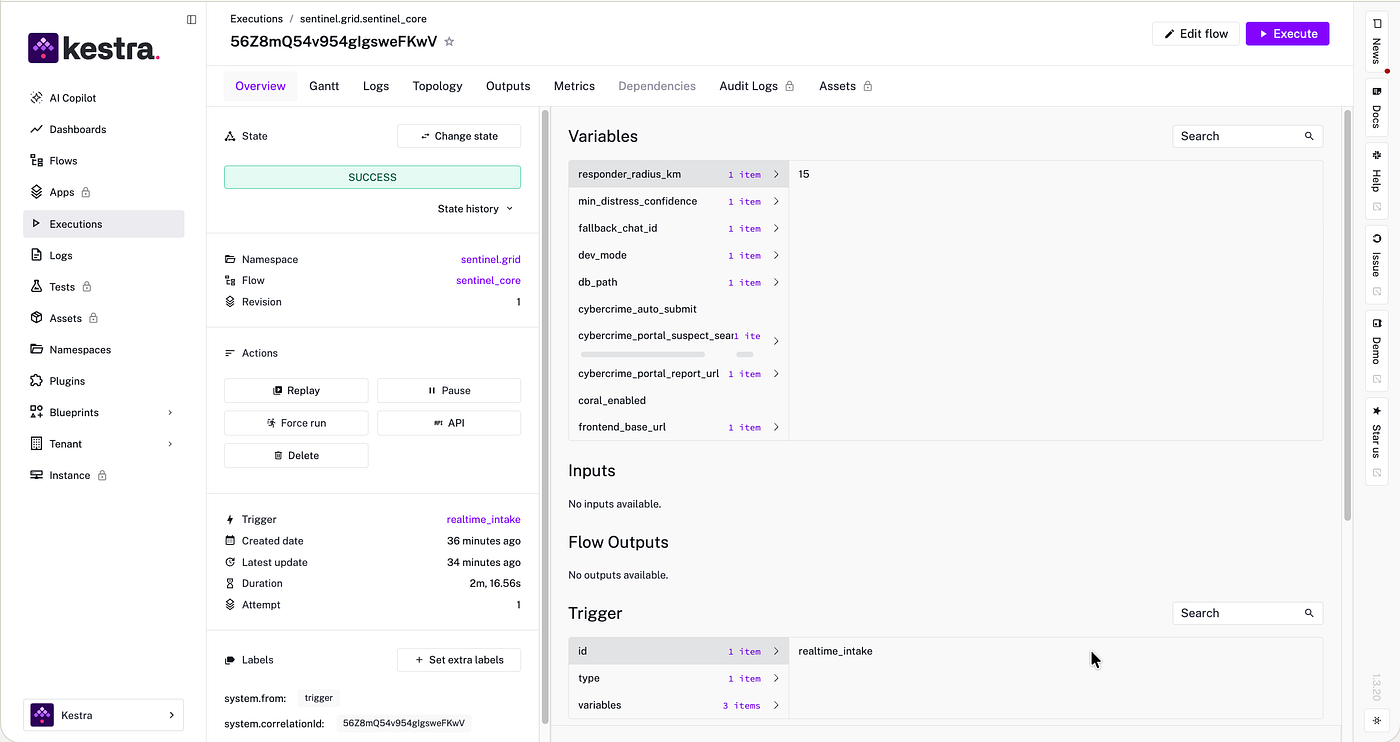Image resolution: width=1400 pixels, height=742 pixels.
Task: Click the search icon in Variables search
Action: (1309, 136)
